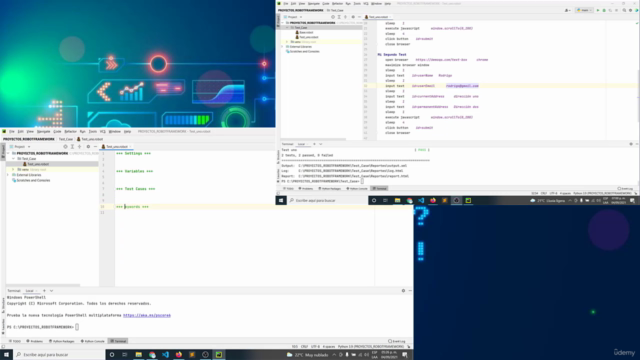Image resolution: width=640 pixels, height=360 pixels.
Task: Open https://aka.ms/pscore6 link in terminal
Action: point(147,315)
